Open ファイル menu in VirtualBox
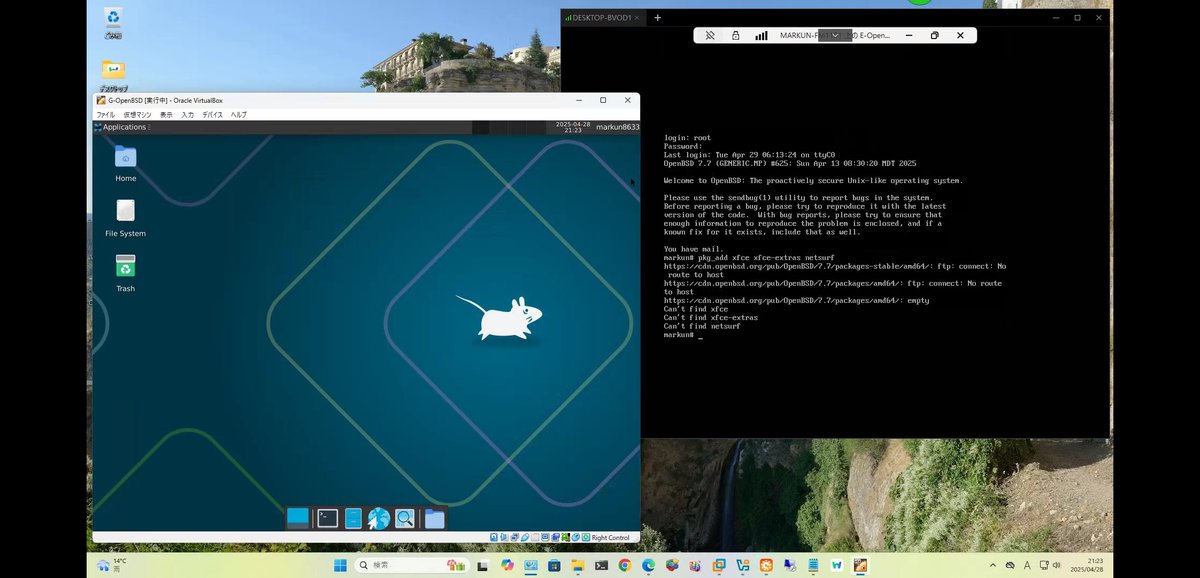Screen dimensions: 1200x578 [x=106, y=115]
